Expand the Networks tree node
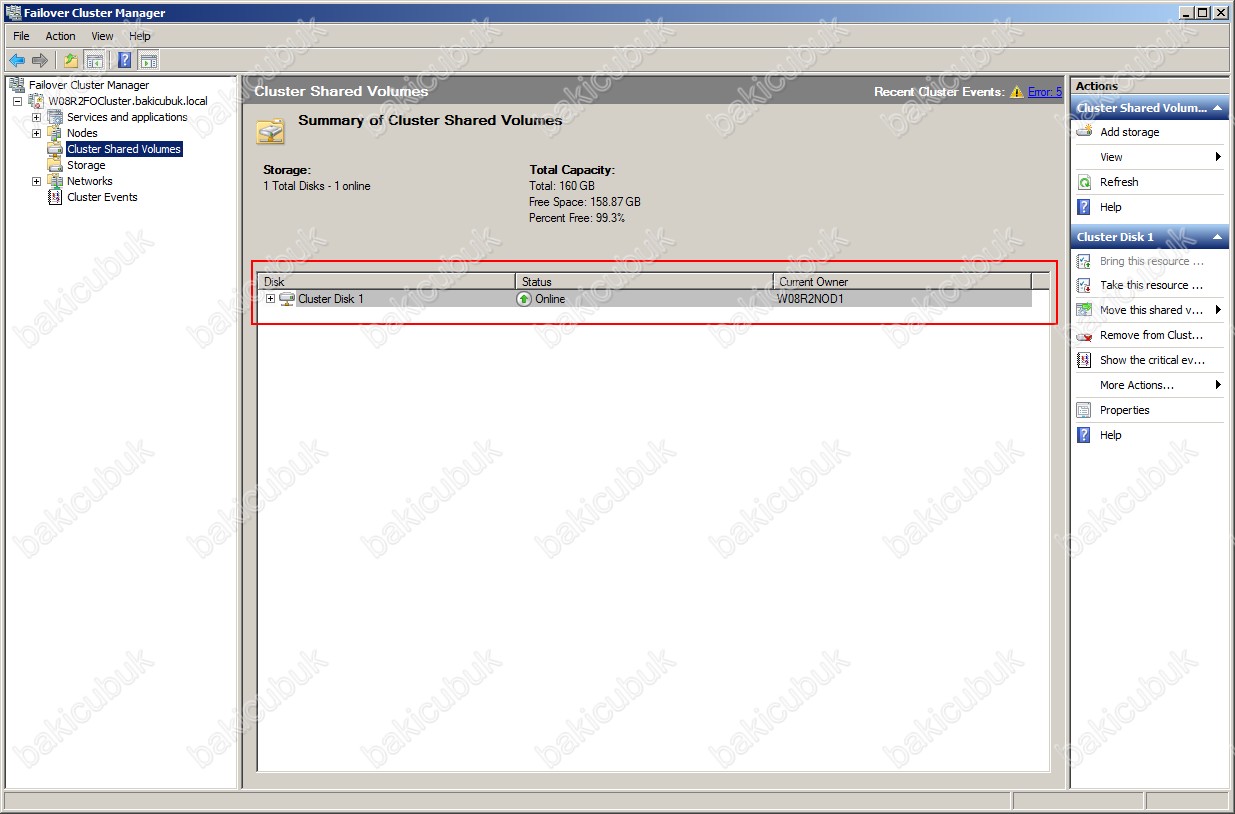 pyautogui.click(x=36, y=181)
